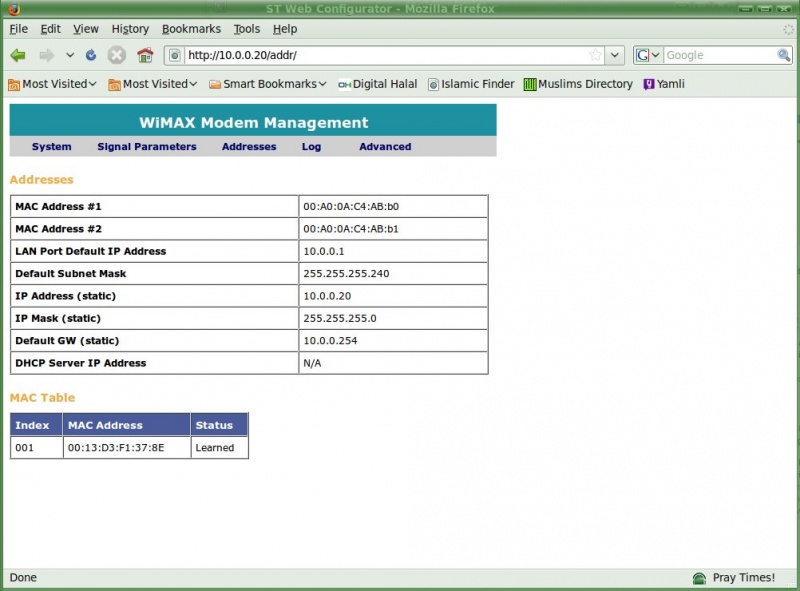This screenshot has height=591, width=800.
Task: Expand the second Most Visited bookmarks folder
Action: (153, 84)
